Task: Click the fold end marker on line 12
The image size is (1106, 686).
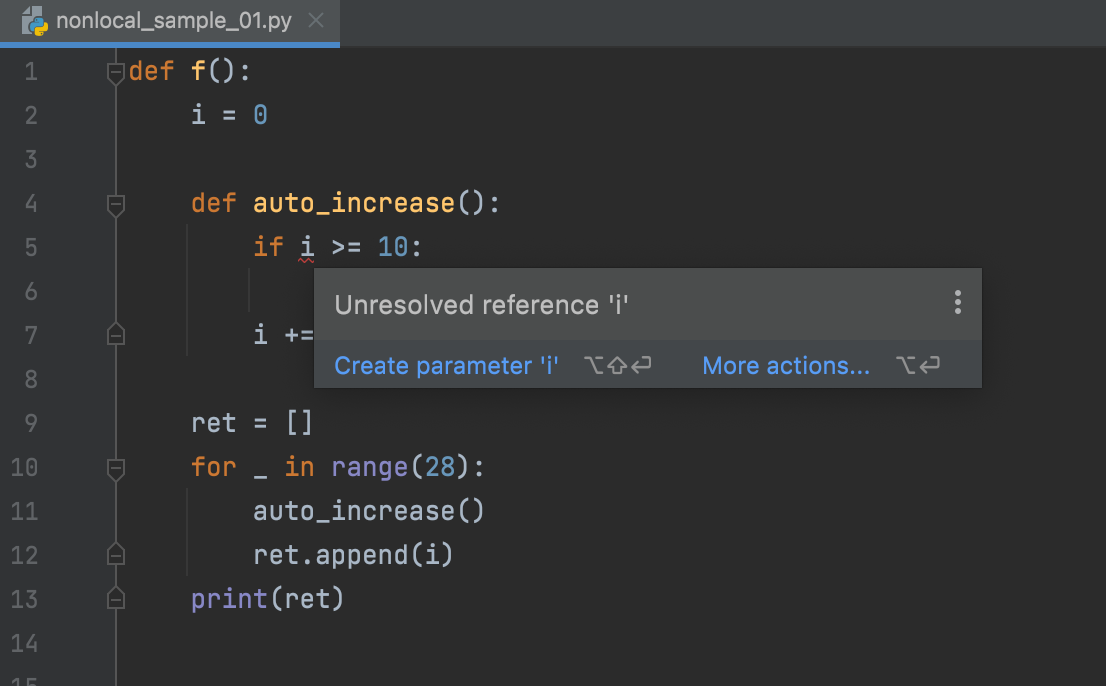Action: pos(116,555)
